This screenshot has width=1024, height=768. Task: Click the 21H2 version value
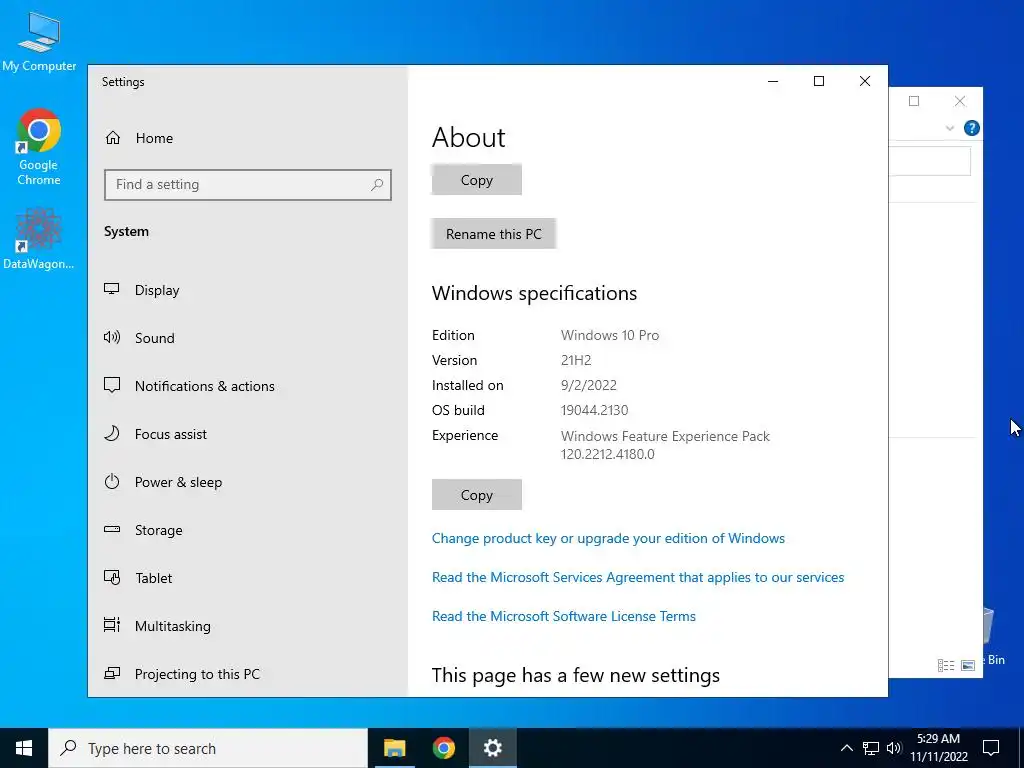576,360
